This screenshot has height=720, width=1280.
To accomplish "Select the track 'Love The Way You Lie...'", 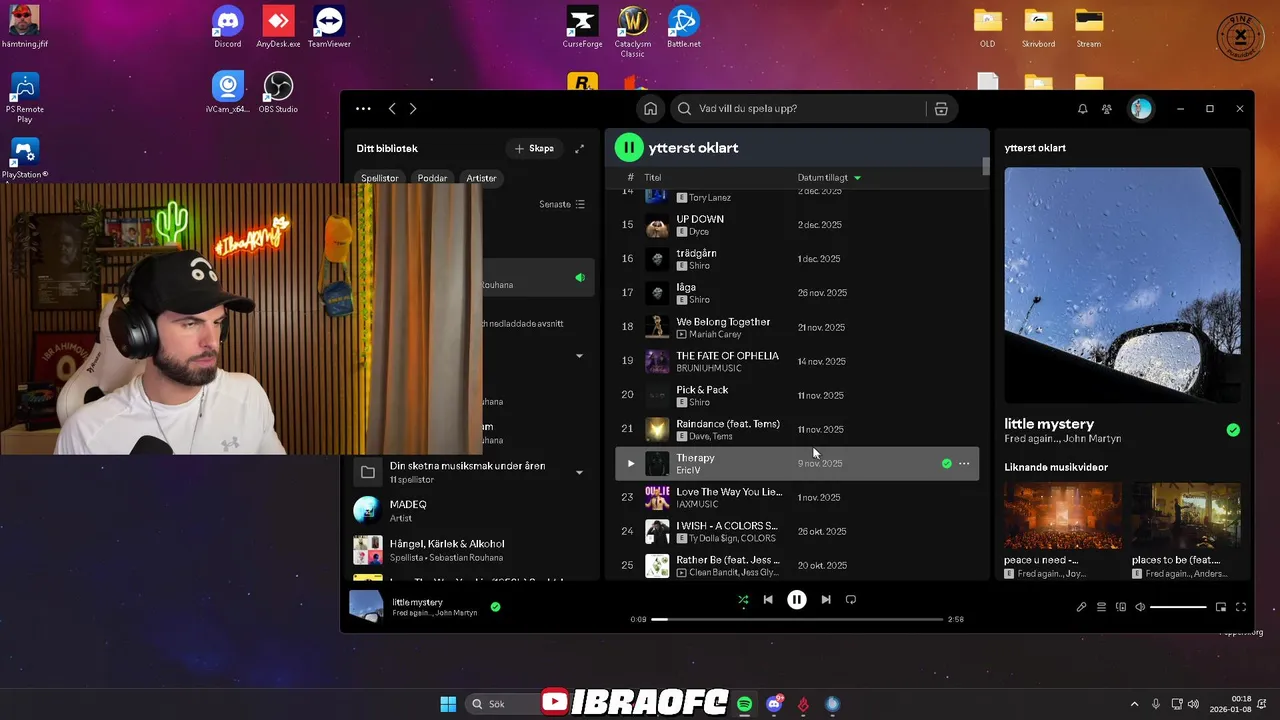I will click(797, 497).
